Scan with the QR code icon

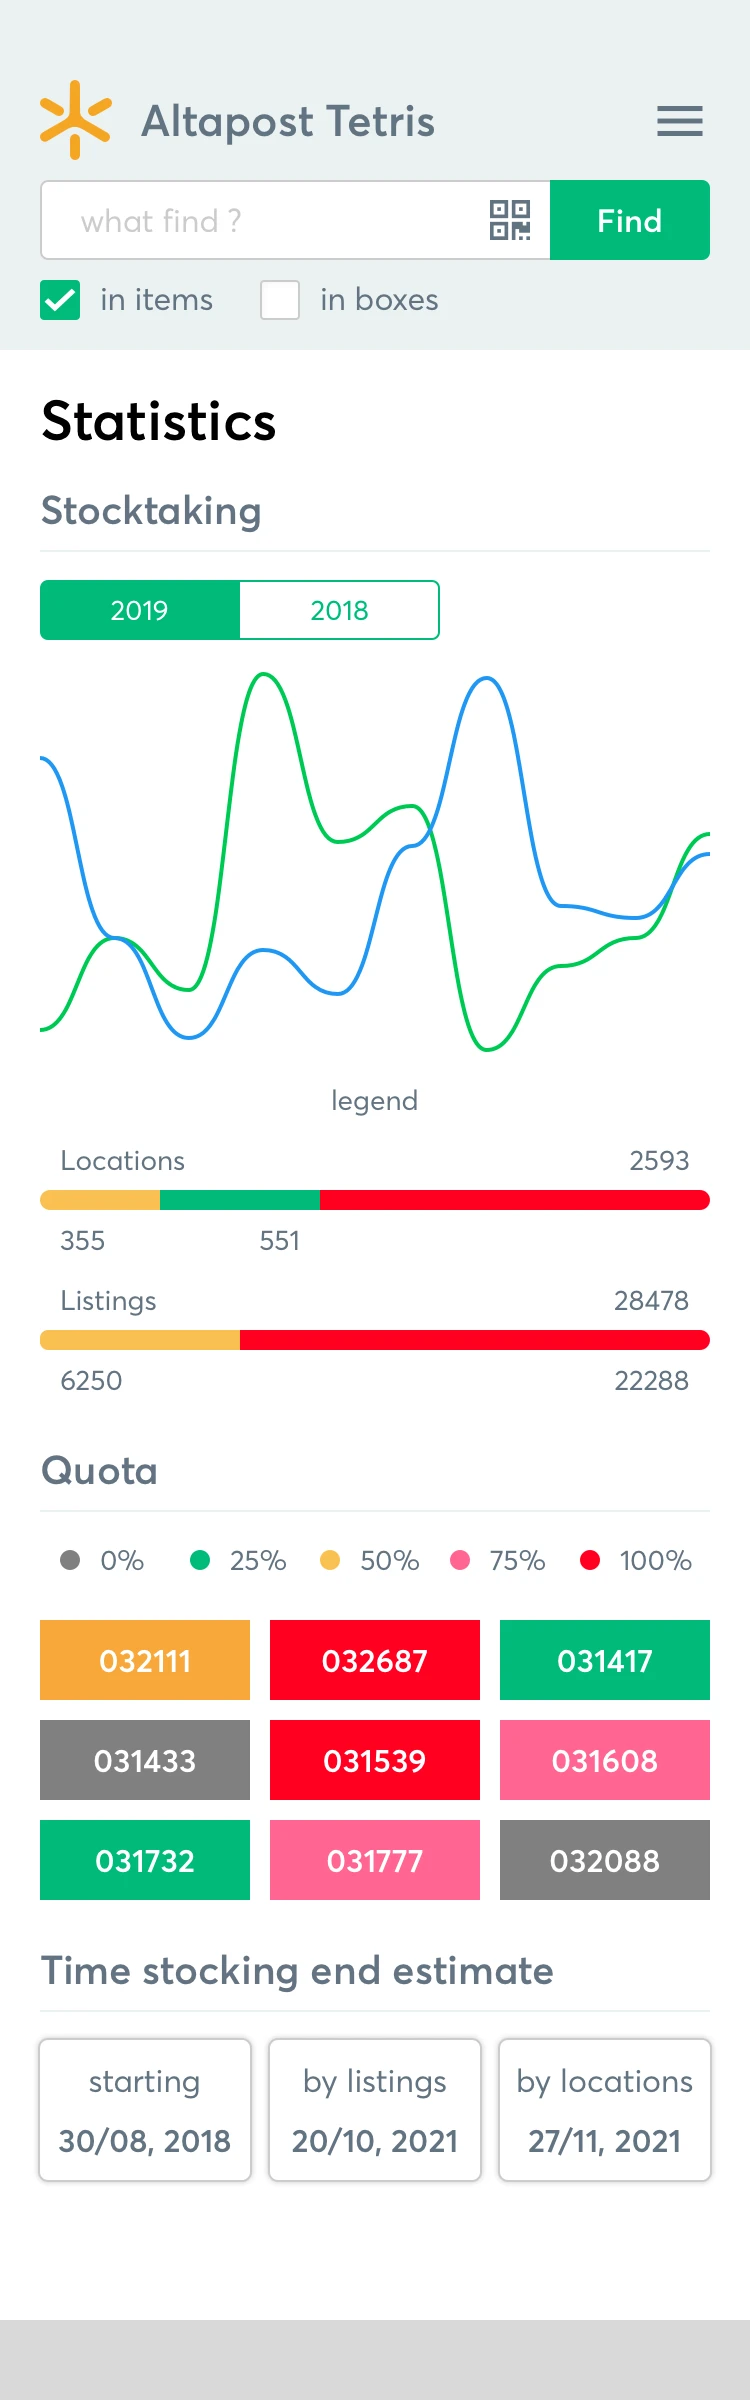tap(509, 220)
